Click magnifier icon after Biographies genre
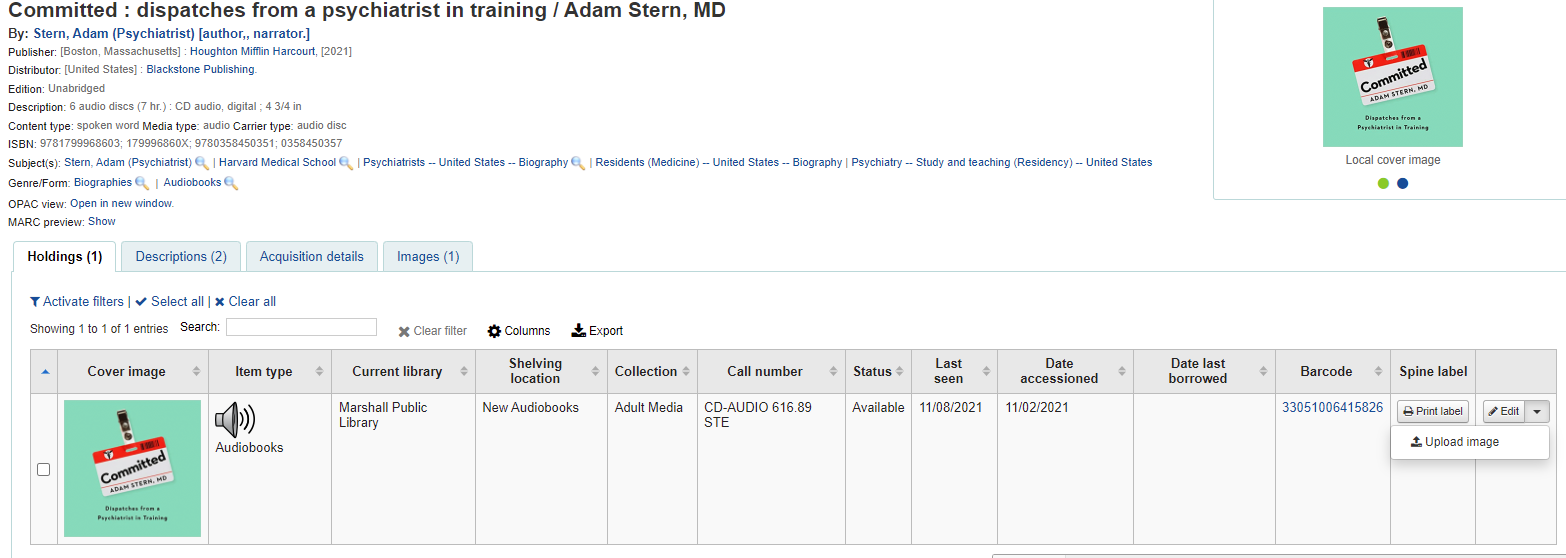1566x558 pixels. (x=142, y=183)
